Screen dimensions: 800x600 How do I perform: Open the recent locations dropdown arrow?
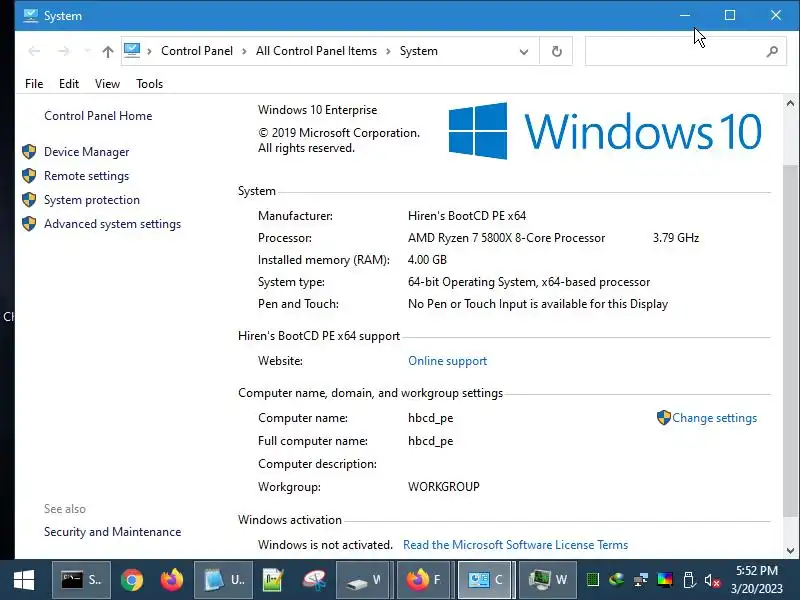point(87,51)
